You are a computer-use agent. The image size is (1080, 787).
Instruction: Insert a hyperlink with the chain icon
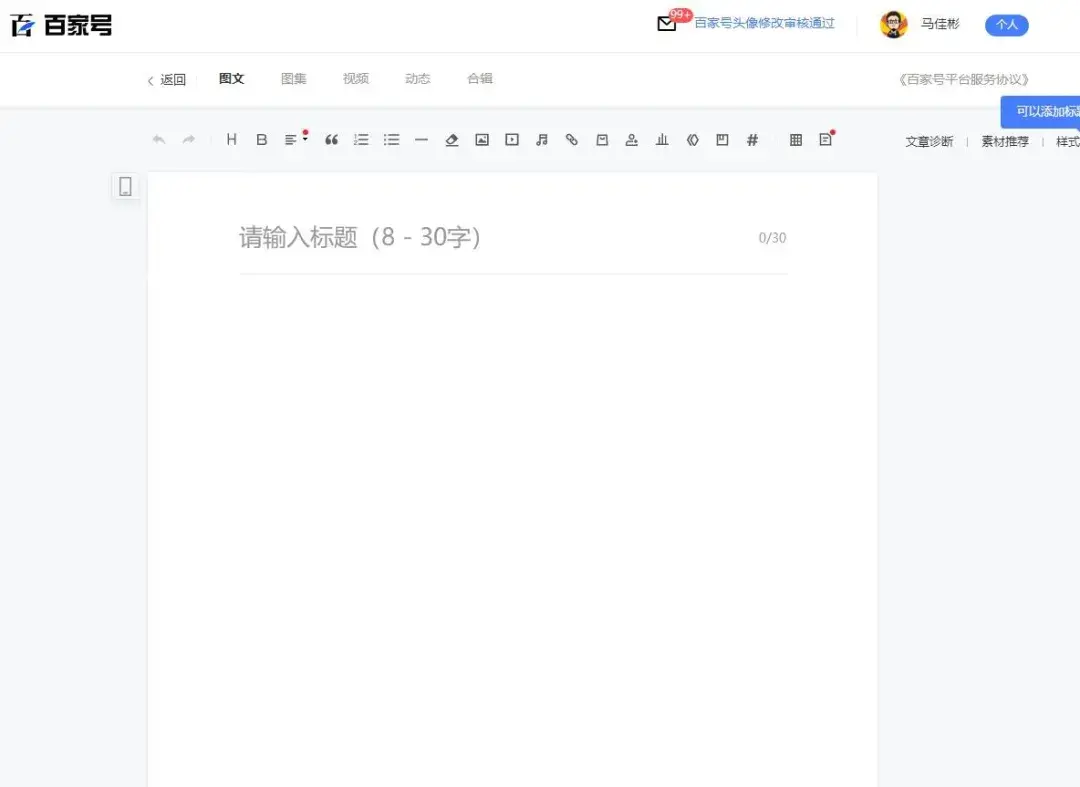(x=572, y=140)
